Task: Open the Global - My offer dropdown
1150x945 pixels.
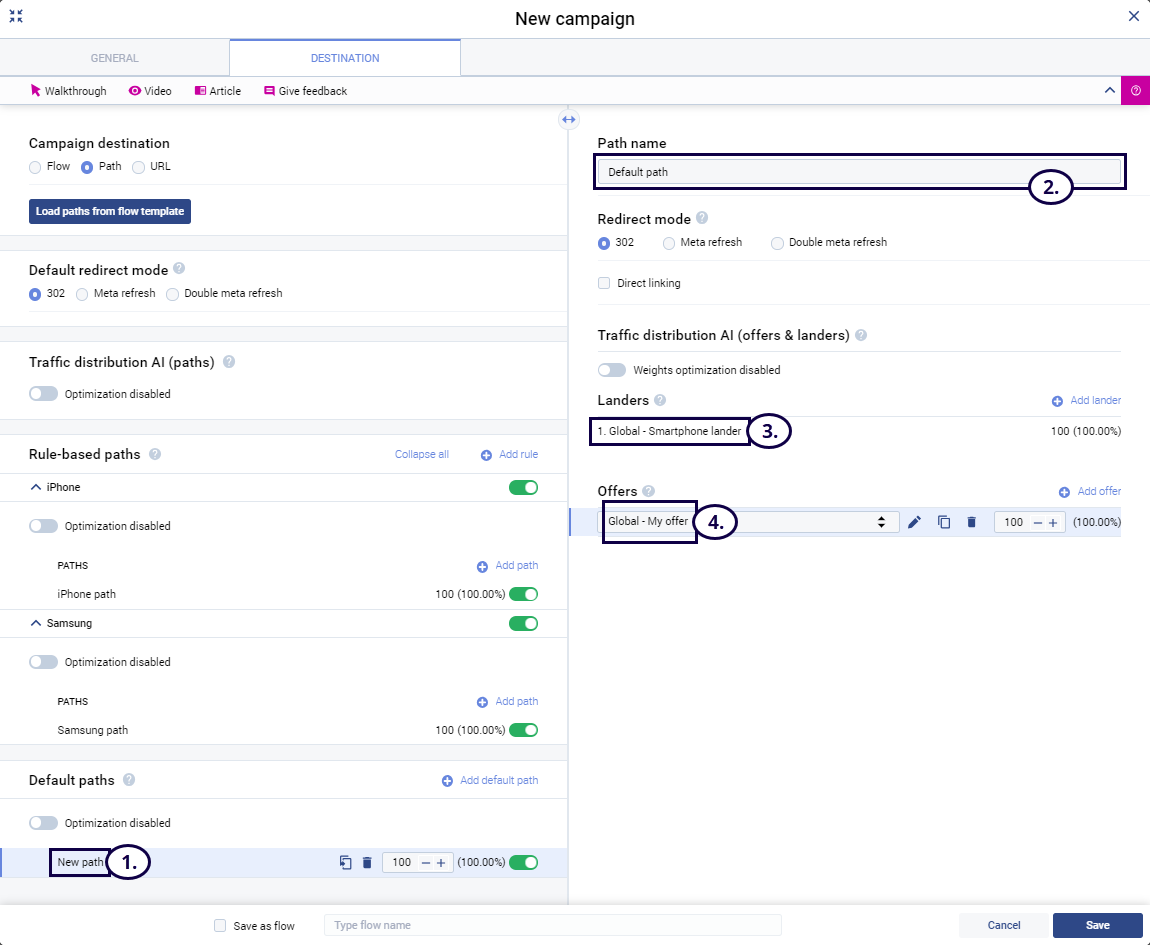Action: click(x=748, y=522)
